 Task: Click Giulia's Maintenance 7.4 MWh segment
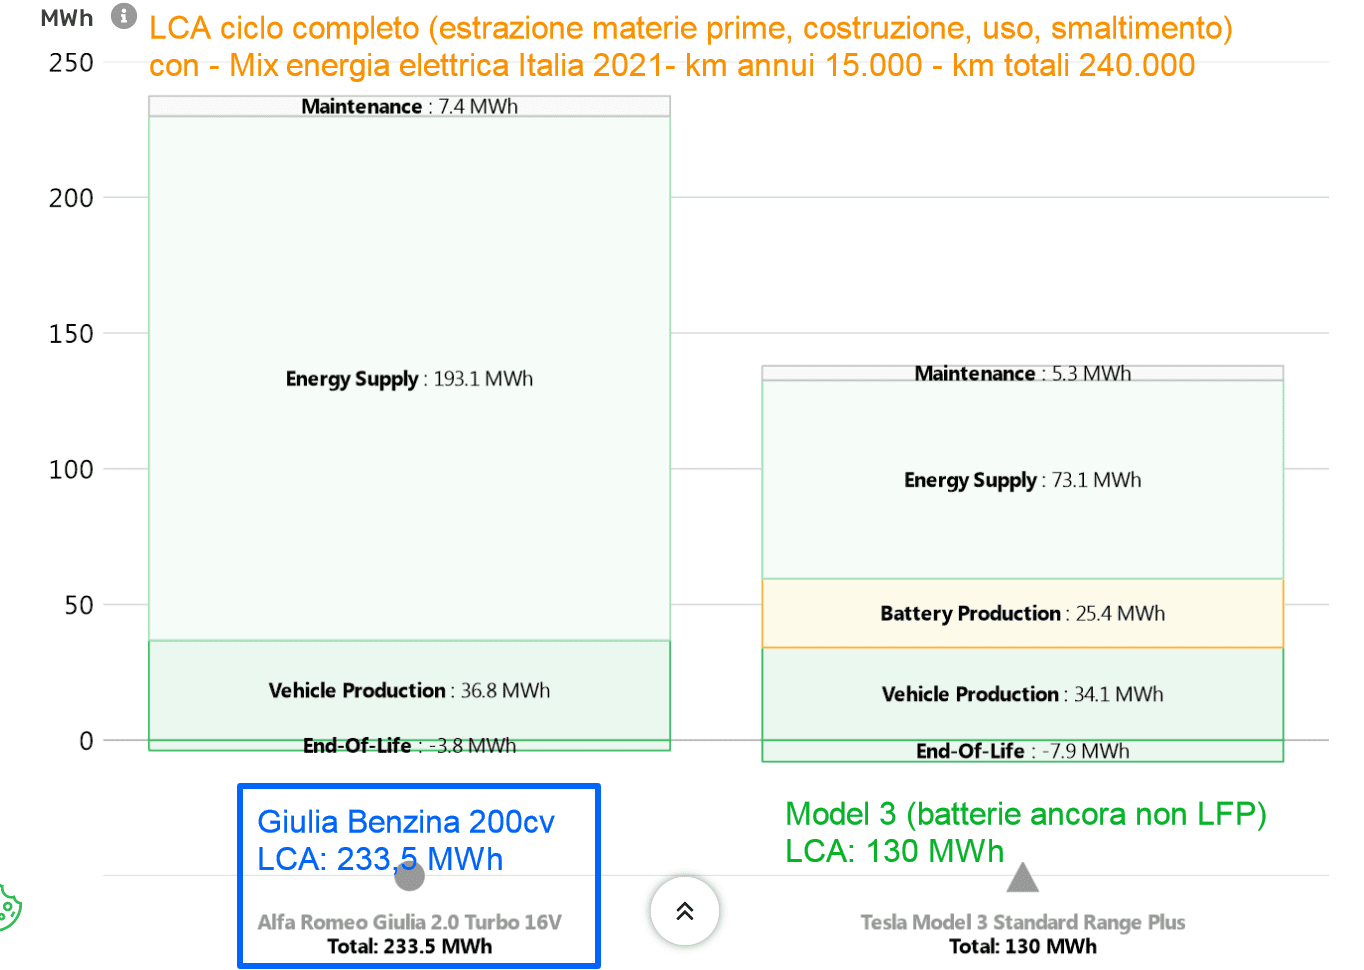pos(410,106)
